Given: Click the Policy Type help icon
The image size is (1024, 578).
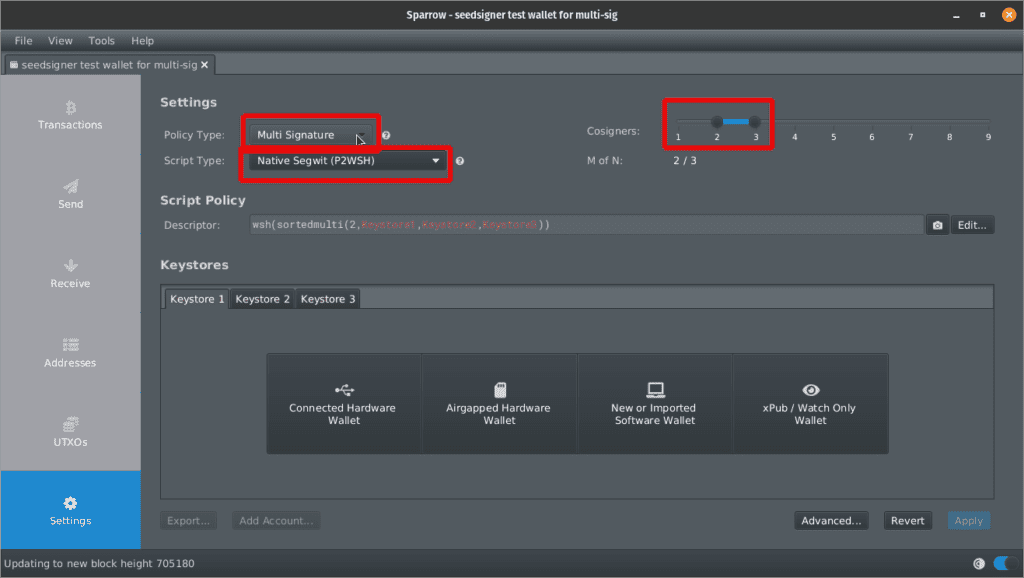Looking at the screenshot, I should click(386, 135).
